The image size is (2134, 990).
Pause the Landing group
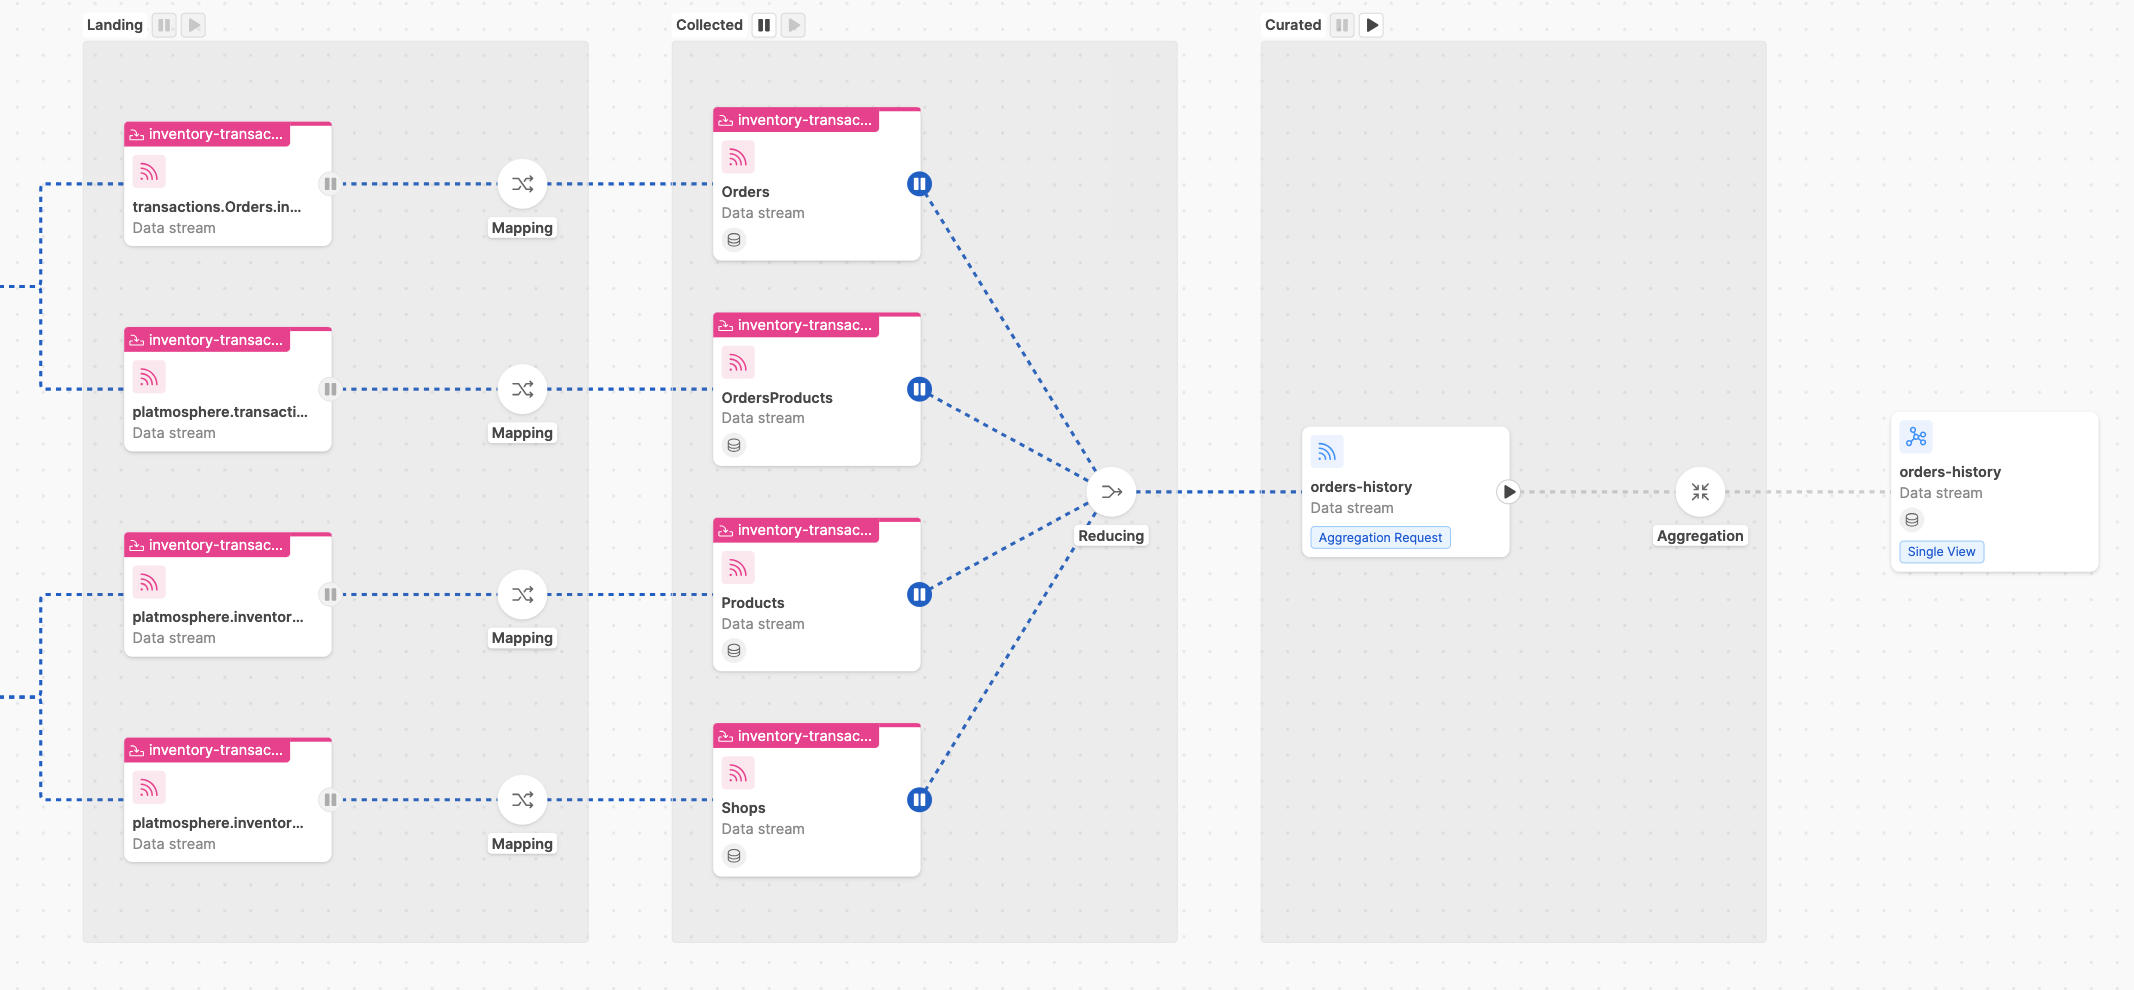point(163,24)
